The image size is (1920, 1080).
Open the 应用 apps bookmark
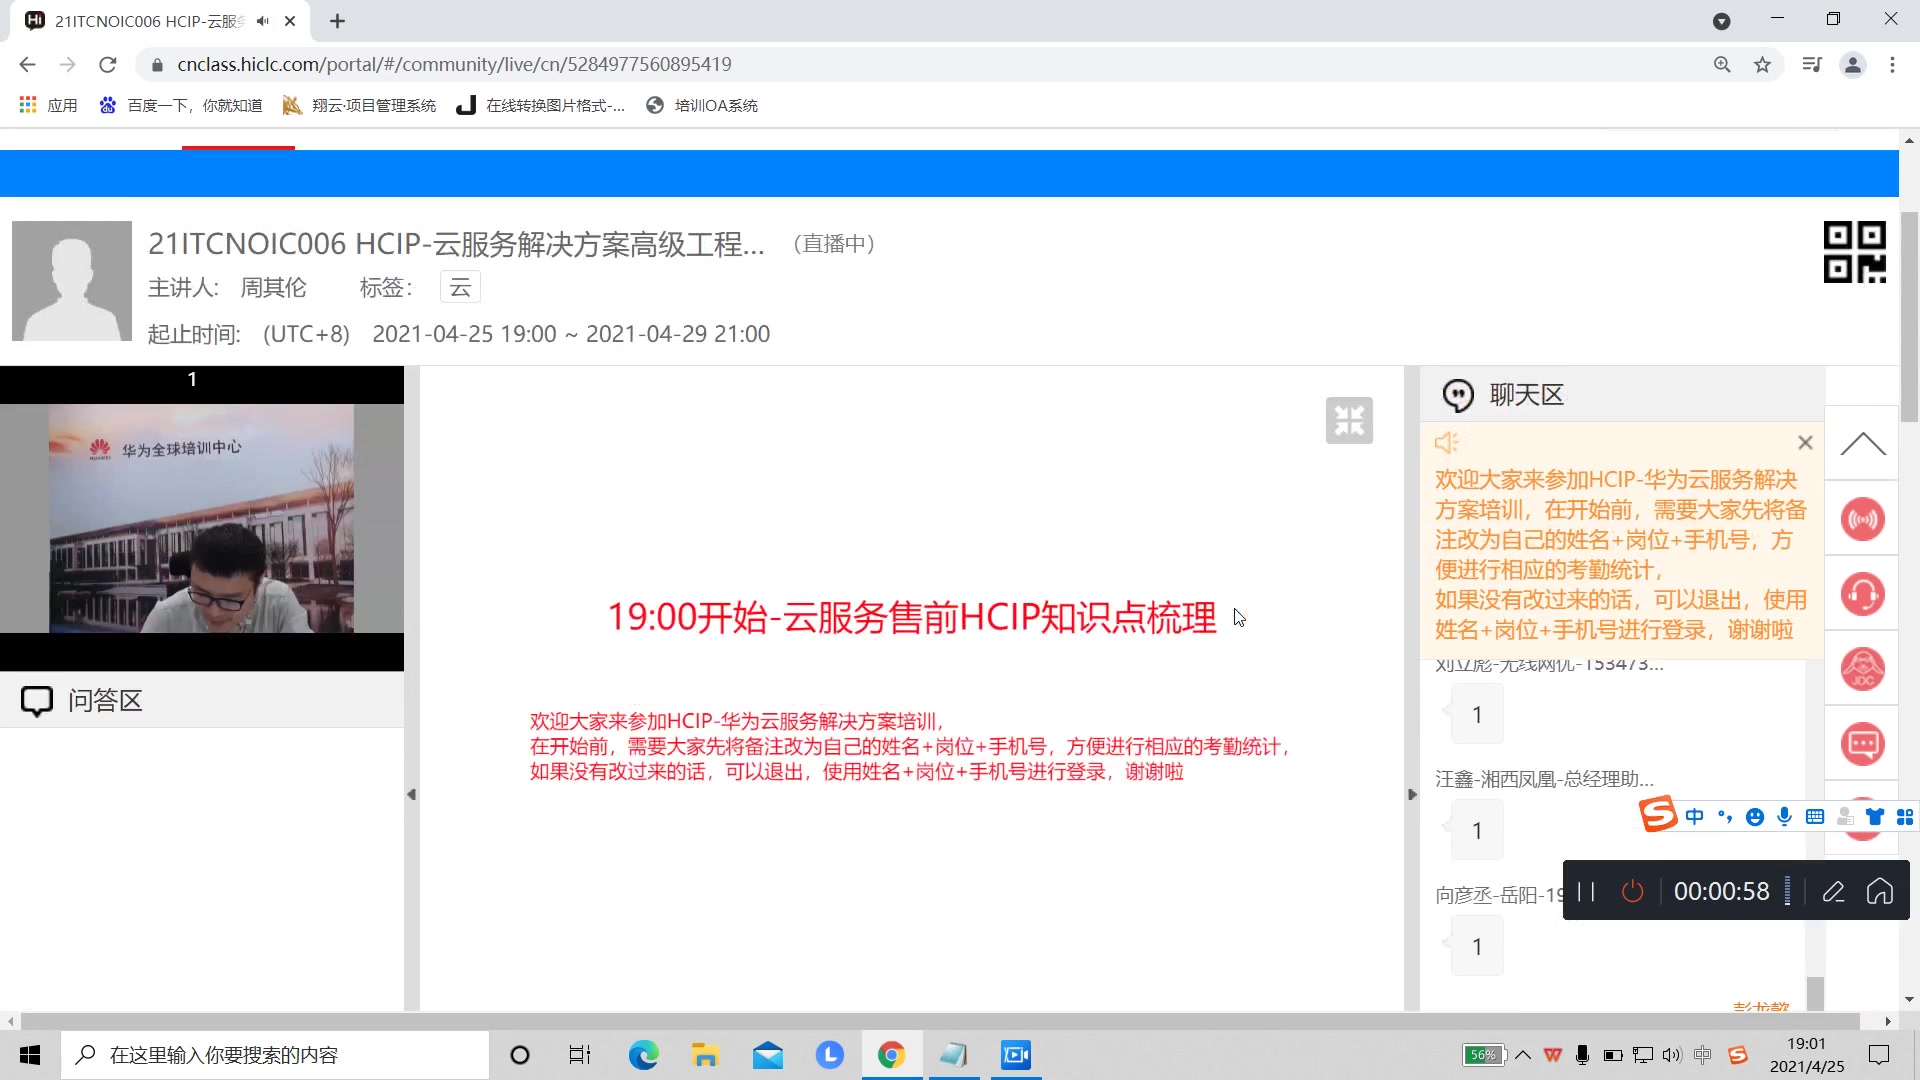(48, 105)
